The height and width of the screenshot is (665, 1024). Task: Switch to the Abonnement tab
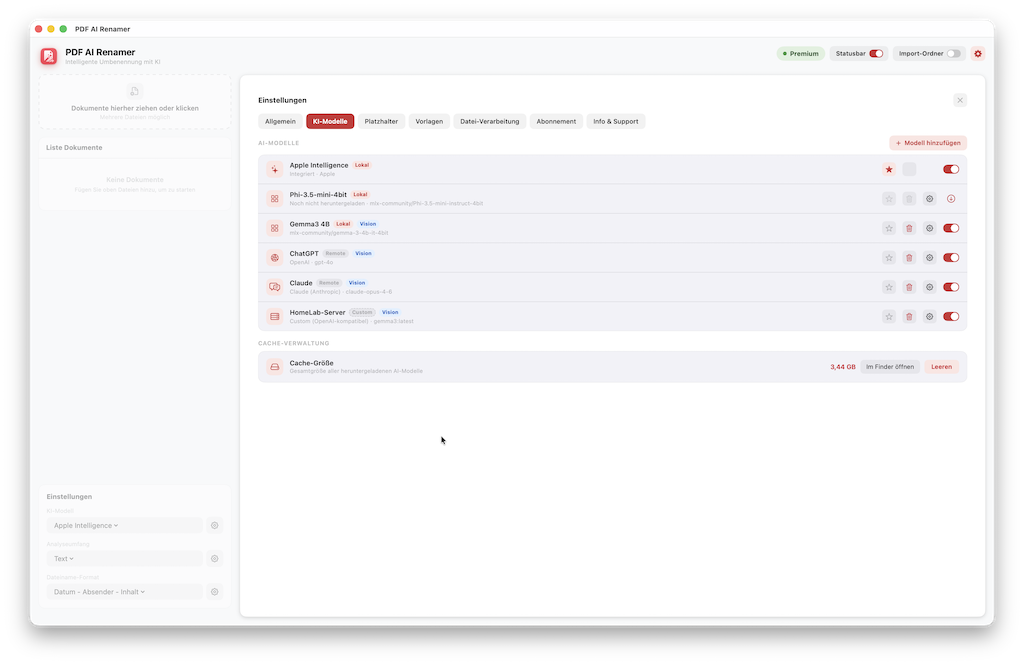556,122
